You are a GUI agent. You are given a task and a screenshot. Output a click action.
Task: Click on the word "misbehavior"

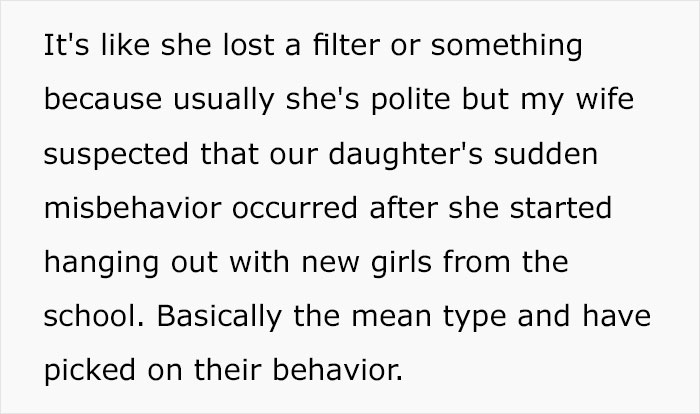click(124, 209)
